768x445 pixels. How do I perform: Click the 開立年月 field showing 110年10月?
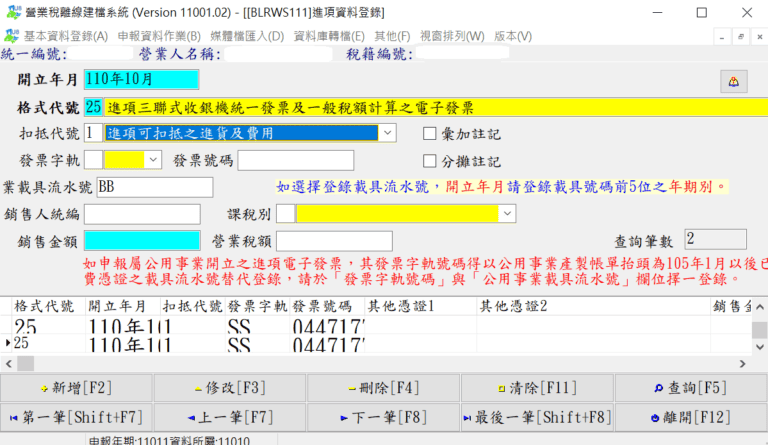click(x=142, y=79)
